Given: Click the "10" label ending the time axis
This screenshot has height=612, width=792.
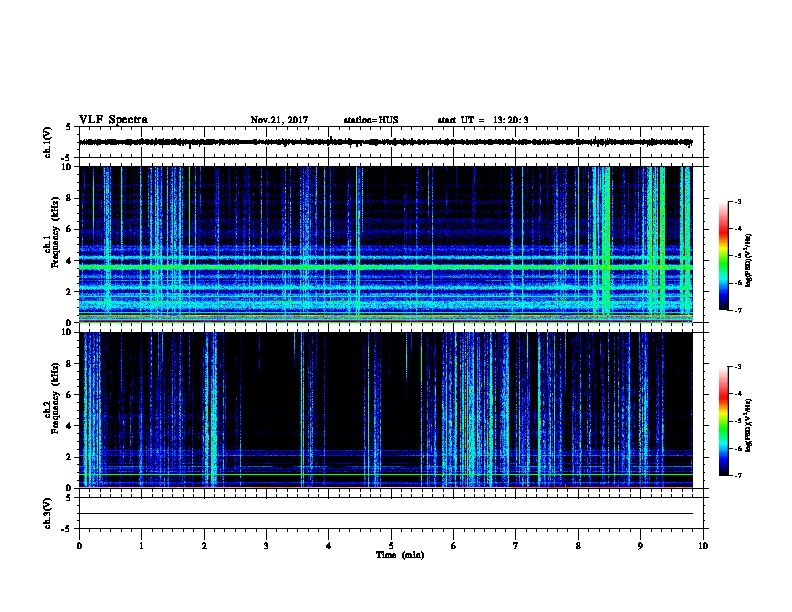Looking at the screenshot, I should (x=703, y=545).
